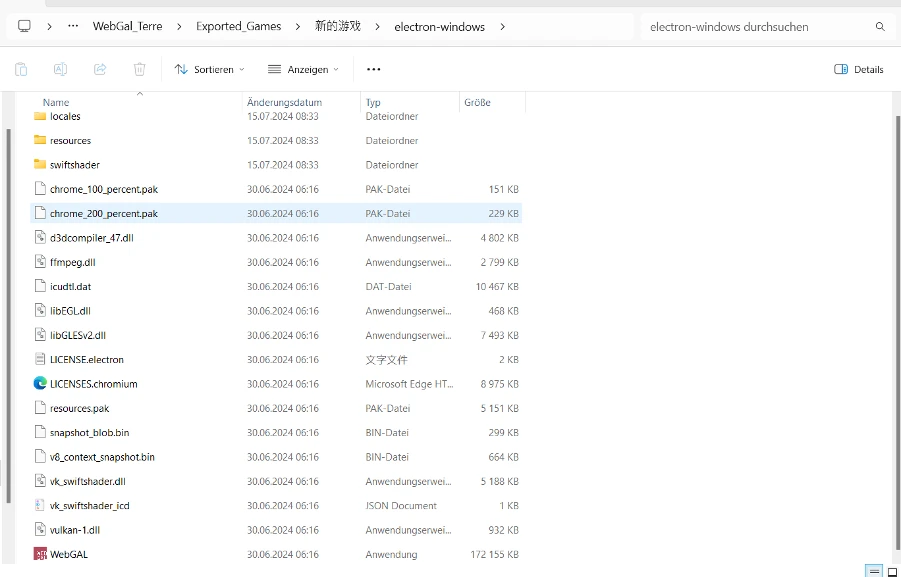Expand chevron after electron-windows breadcrumb
Viewport: 901px width, 577px height.
(502, 27)
